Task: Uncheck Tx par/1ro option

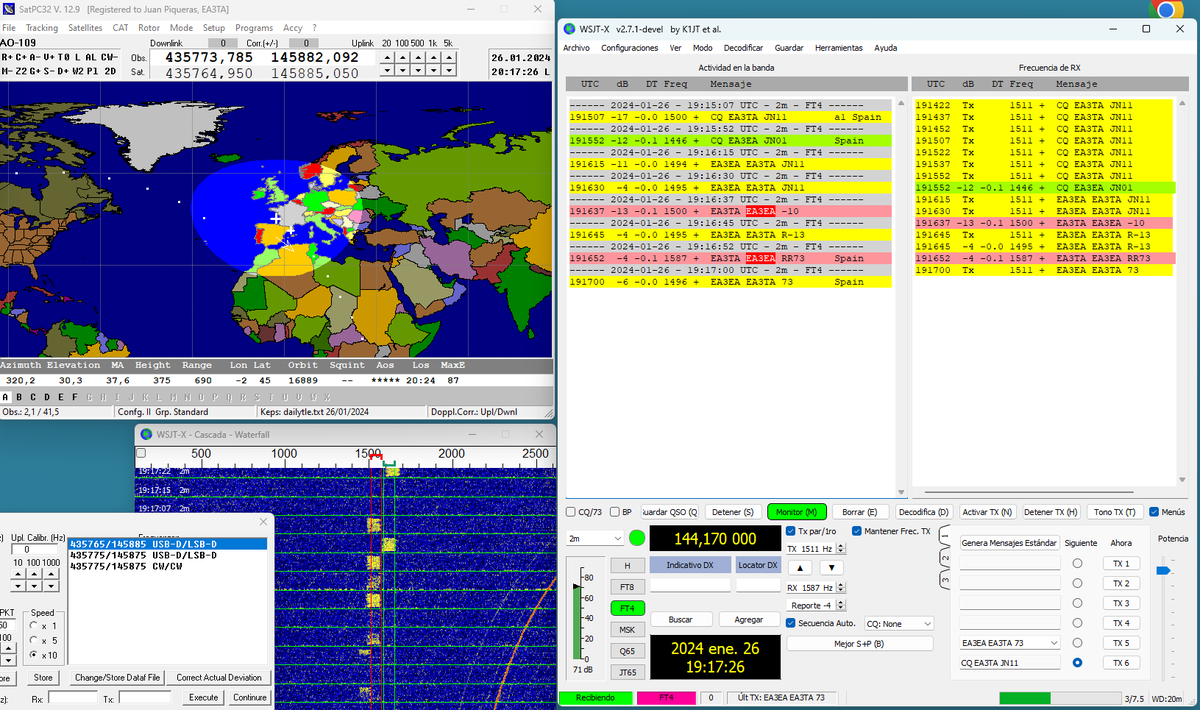Action: (790, 531)
